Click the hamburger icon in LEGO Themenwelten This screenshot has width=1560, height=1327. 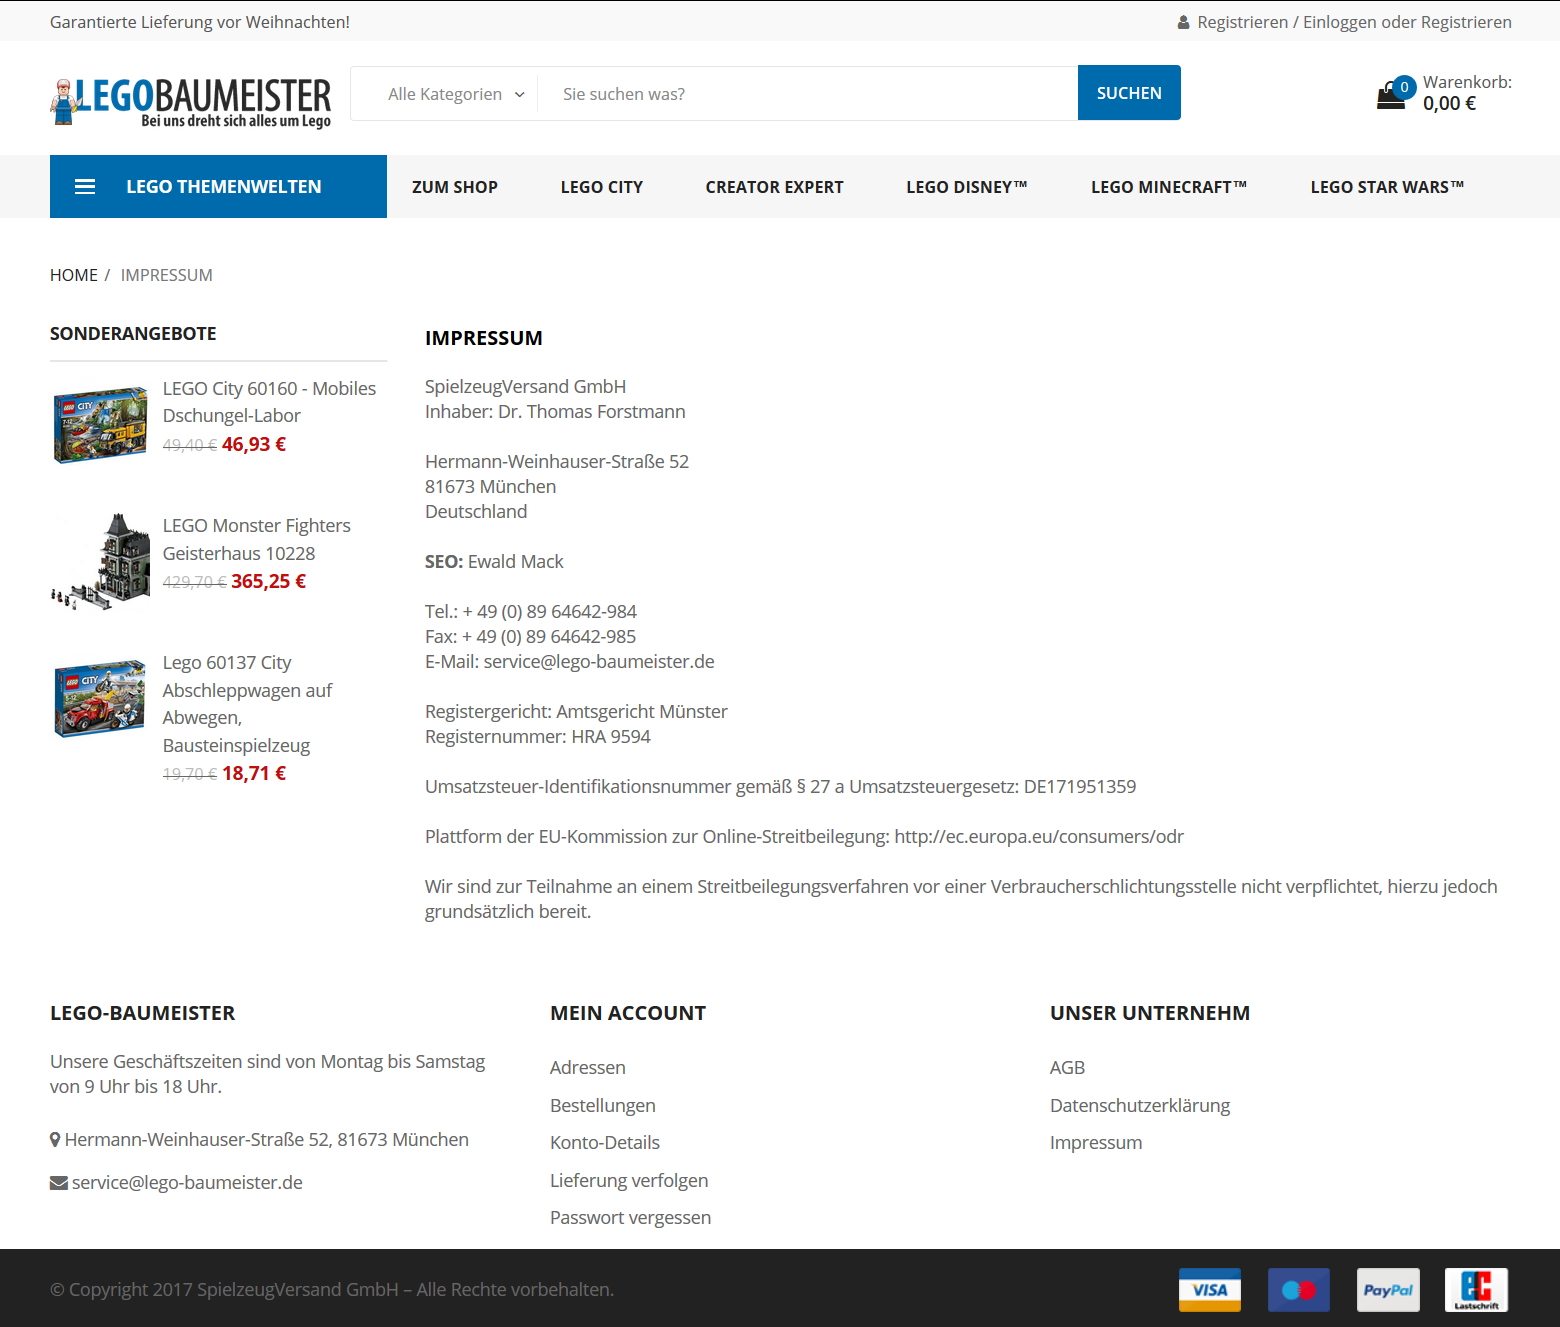[x=85, y=187]
